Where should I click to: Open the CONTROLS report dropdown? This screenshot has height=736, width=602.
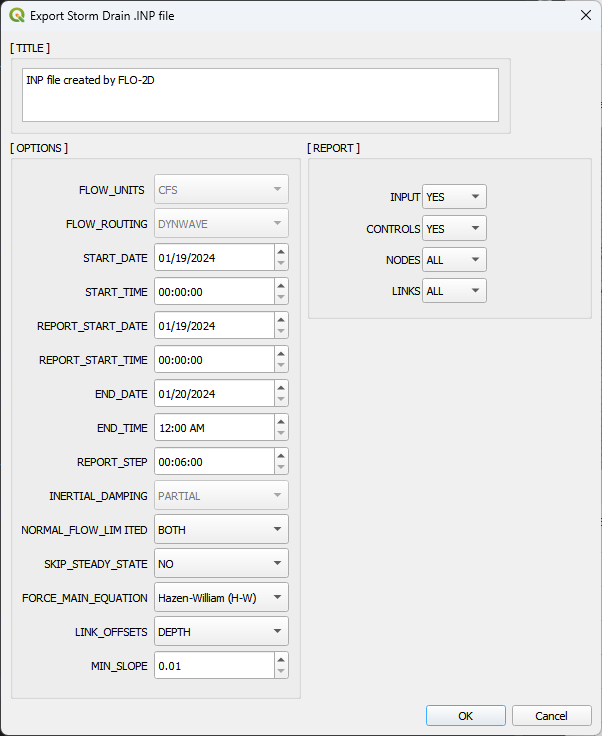(x=454, y=228)
